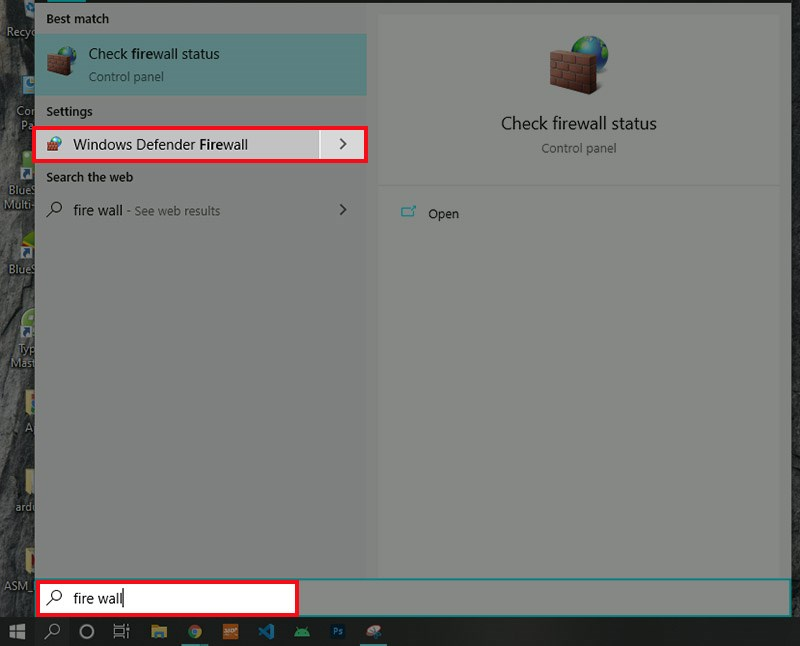Click the small Windows Defender Firewall icon
Image resolution: width=800 pixels, height=646 pixels.
tap(55, 144)
